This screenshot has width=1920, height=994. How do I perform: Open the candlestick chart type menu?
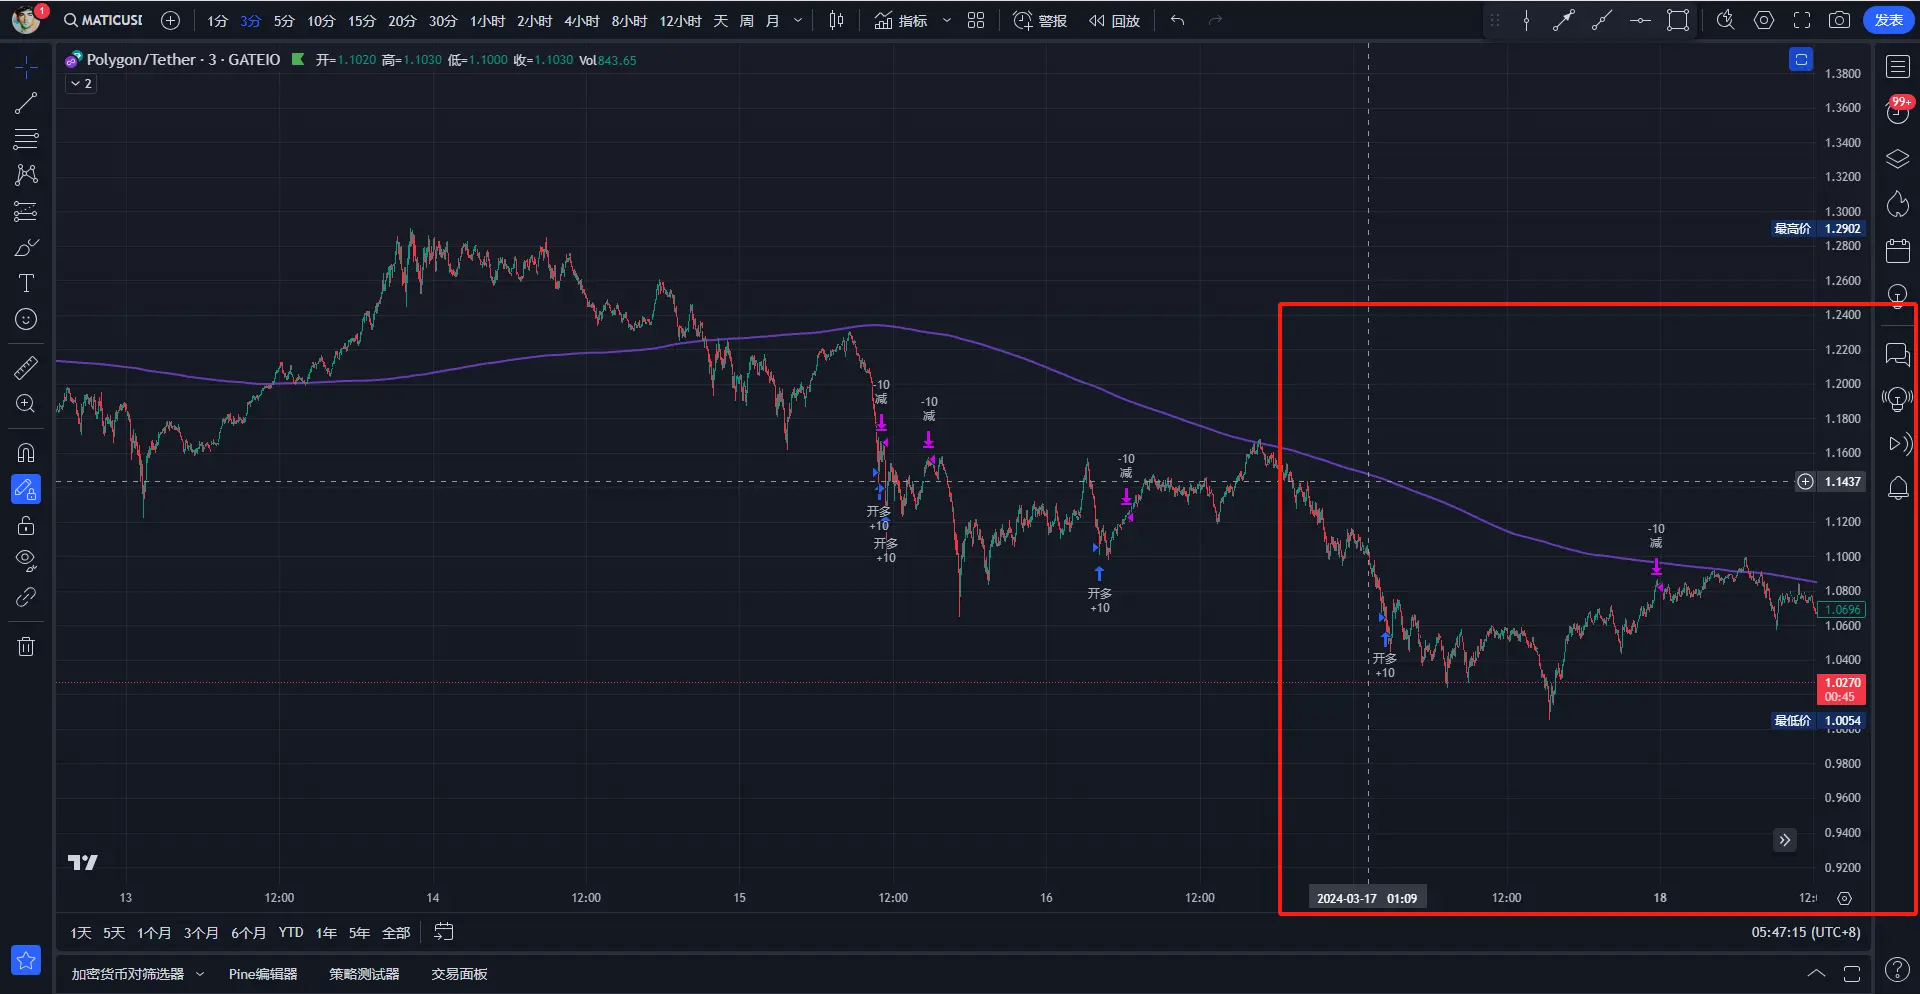[837, 21]
